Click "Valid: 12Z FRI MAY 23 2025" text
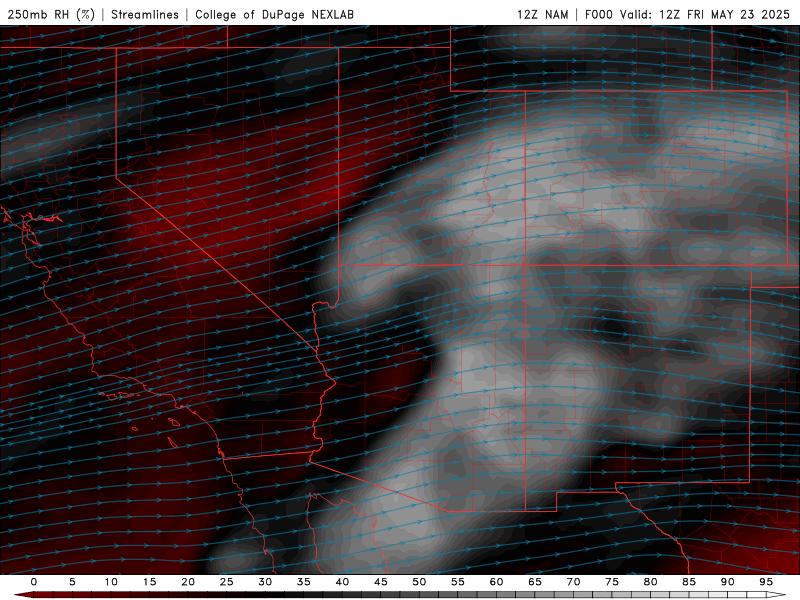Viewport: 800px width, 600px height. tap(705, 14)
